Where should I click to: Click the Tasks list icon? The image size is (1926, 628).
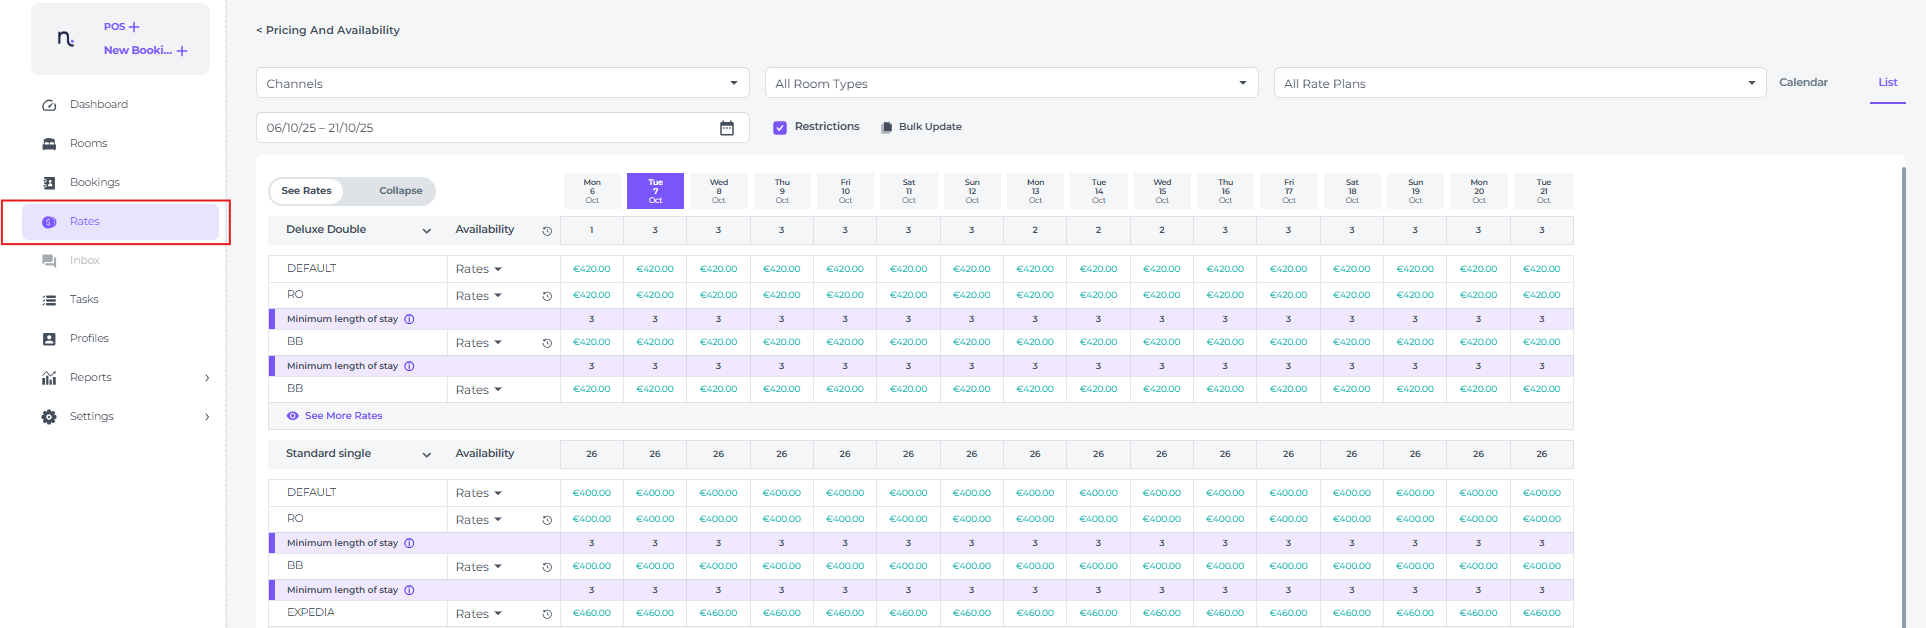point(49,300)
